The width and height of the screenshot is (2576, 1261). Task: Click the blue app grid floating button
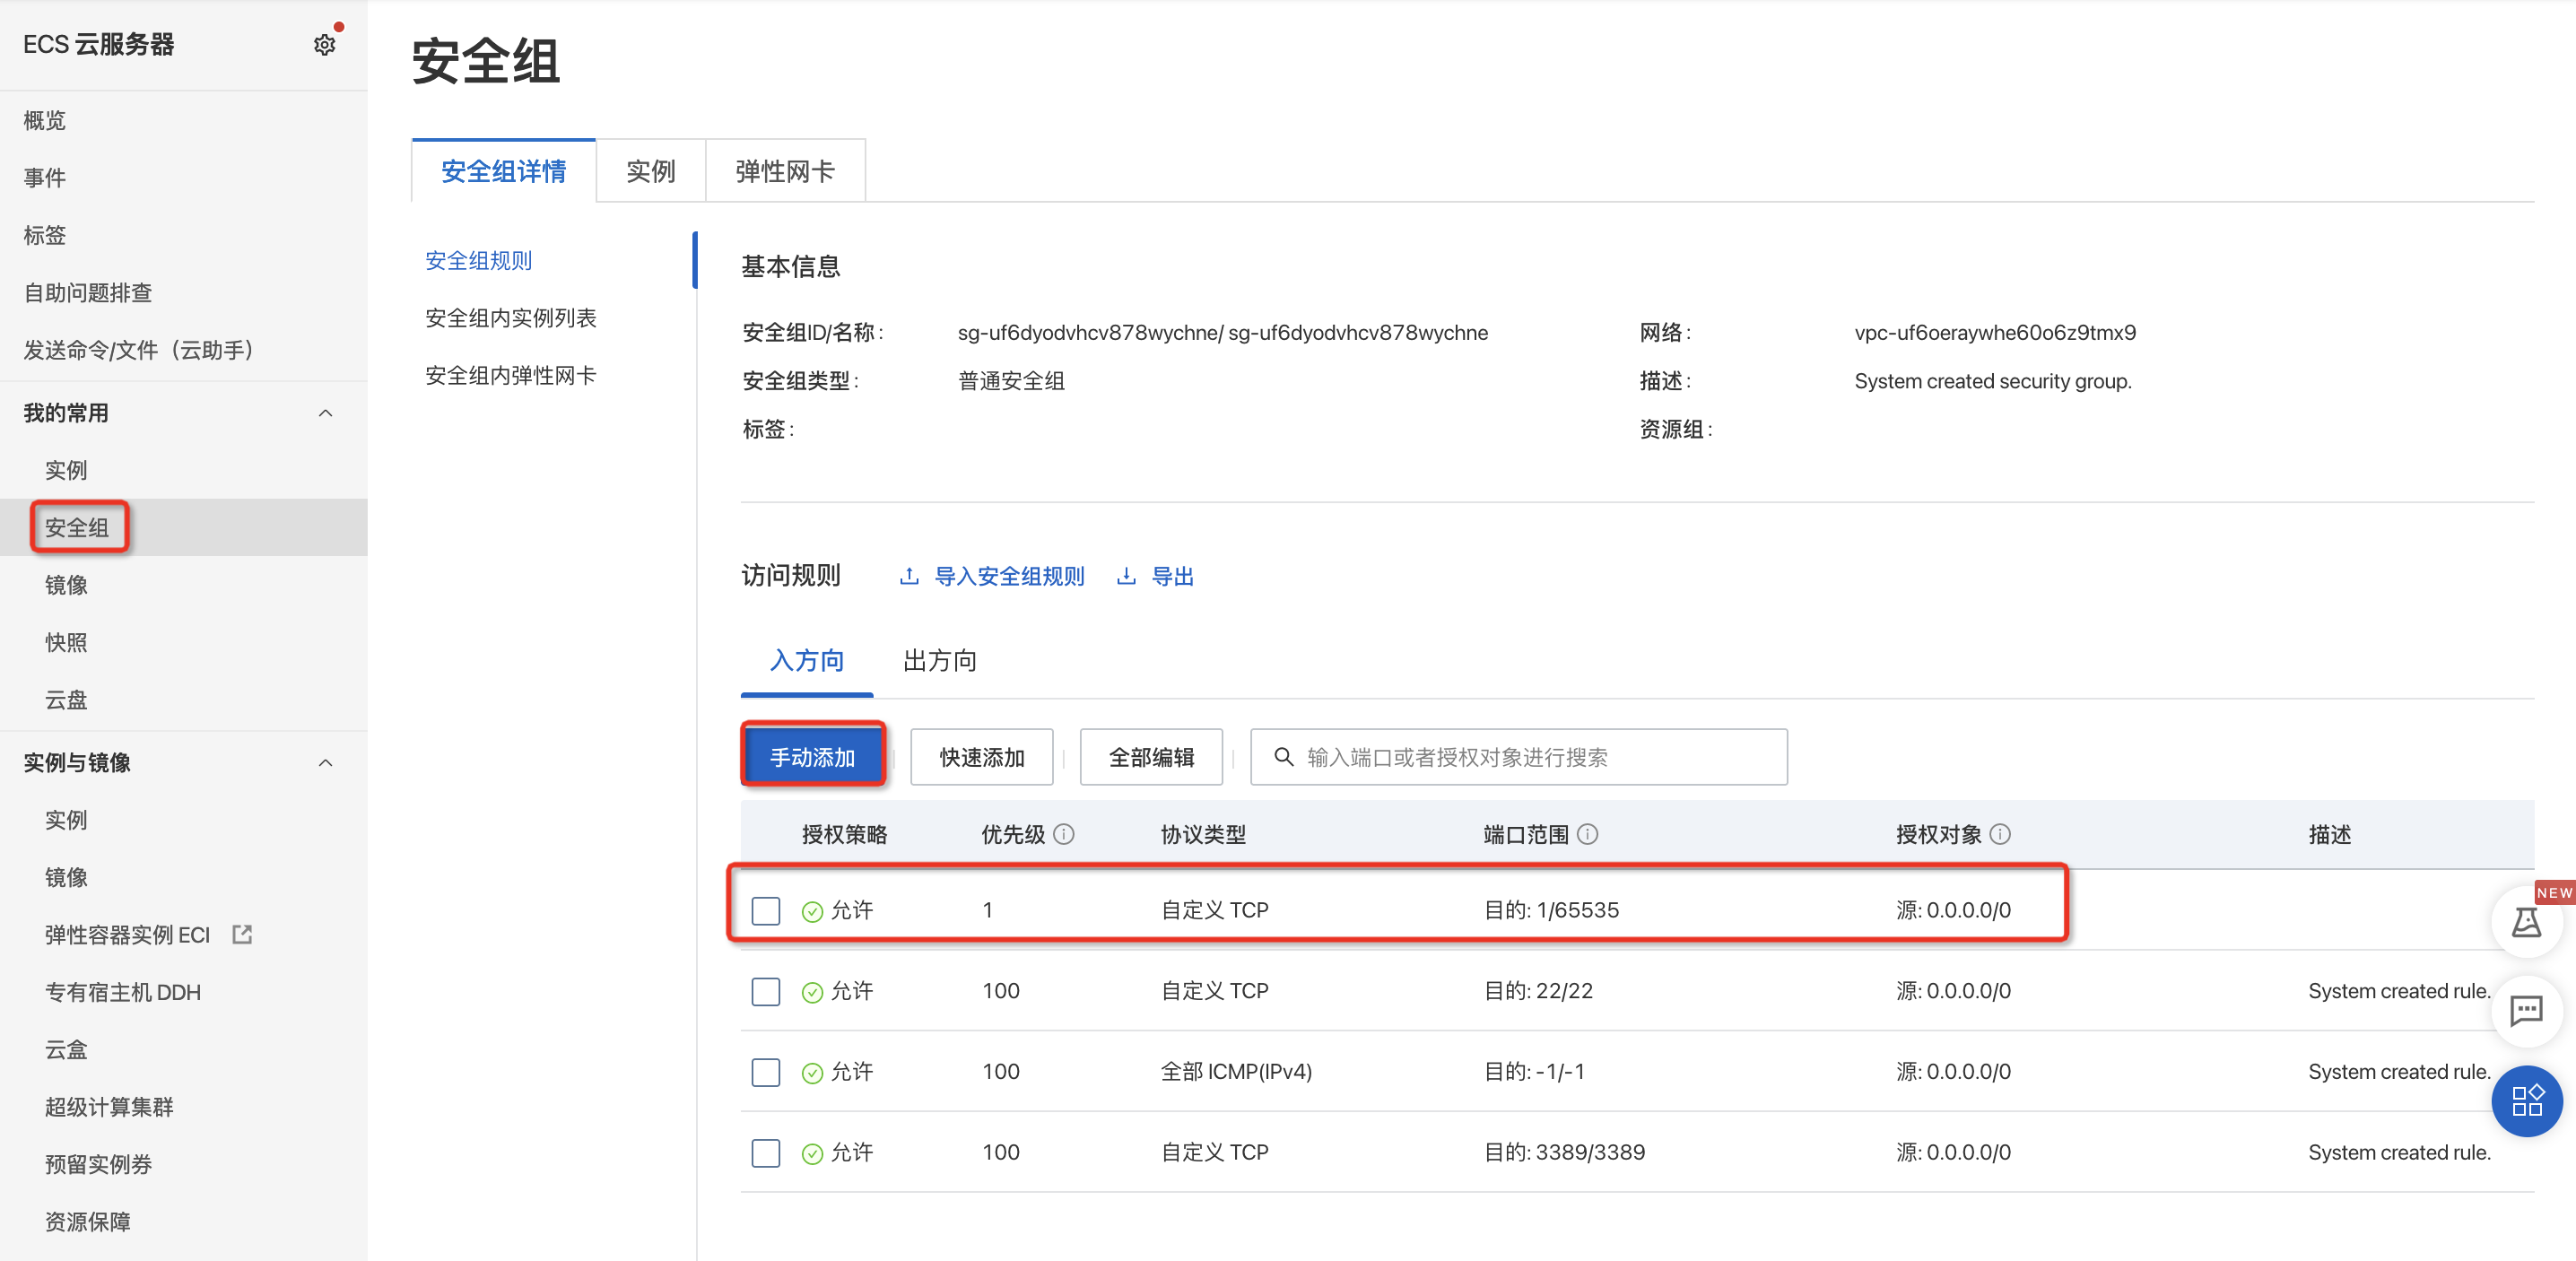tap(2527, 1101)
